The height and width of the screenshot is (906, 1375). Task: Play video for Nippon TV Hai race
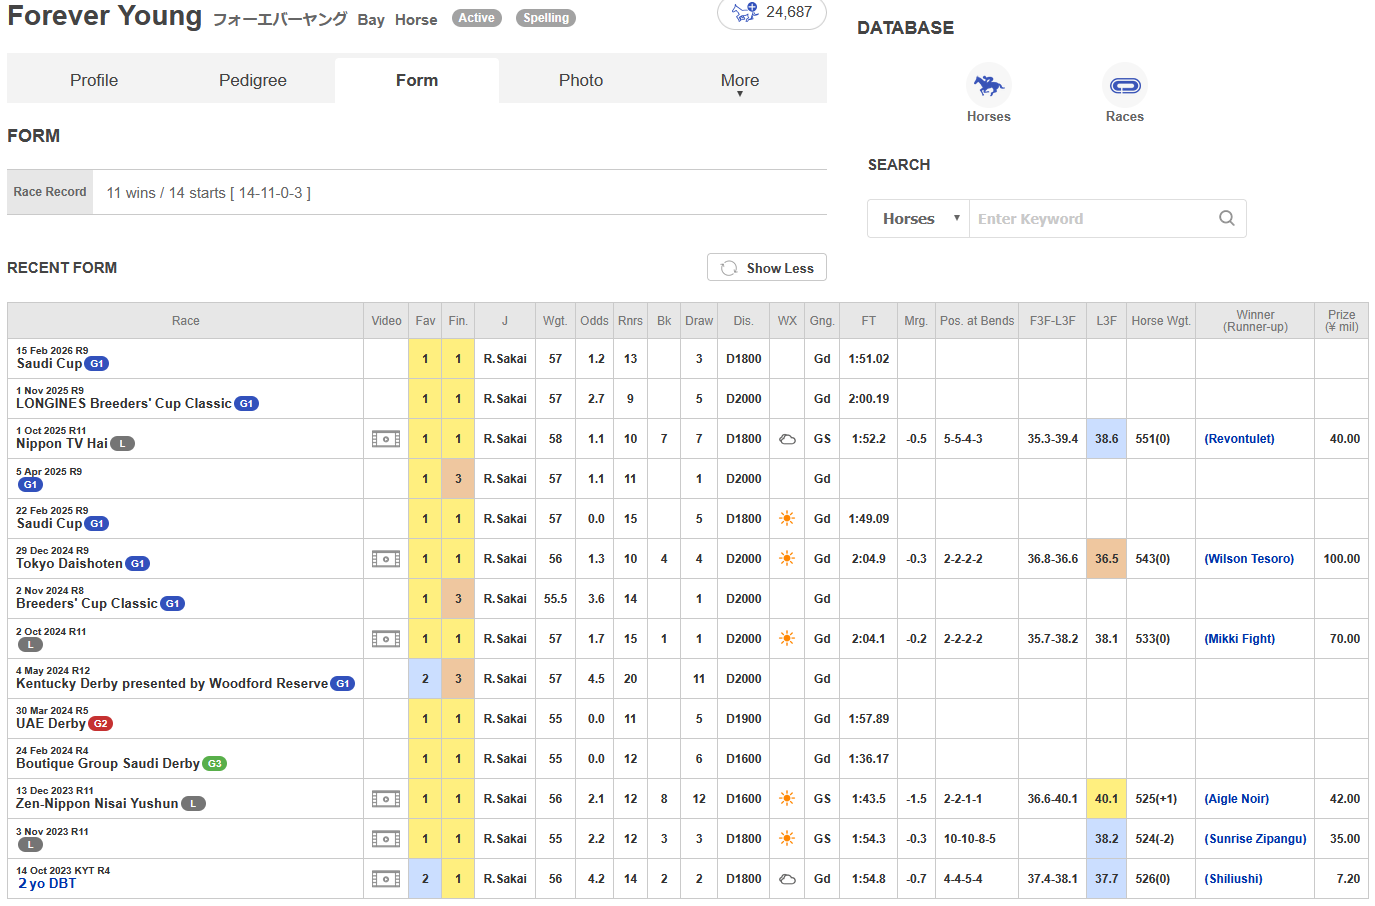coord(386,439)
